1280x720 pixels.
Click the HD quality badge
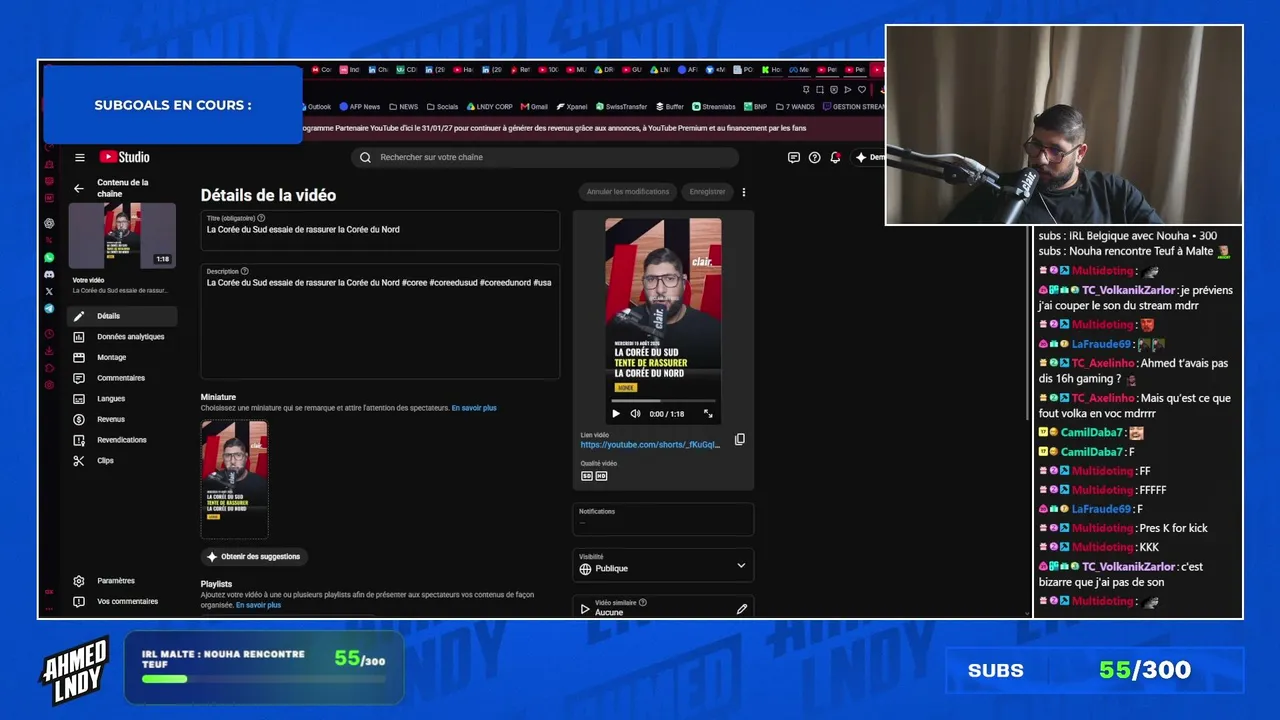click(x=601, y=476)
